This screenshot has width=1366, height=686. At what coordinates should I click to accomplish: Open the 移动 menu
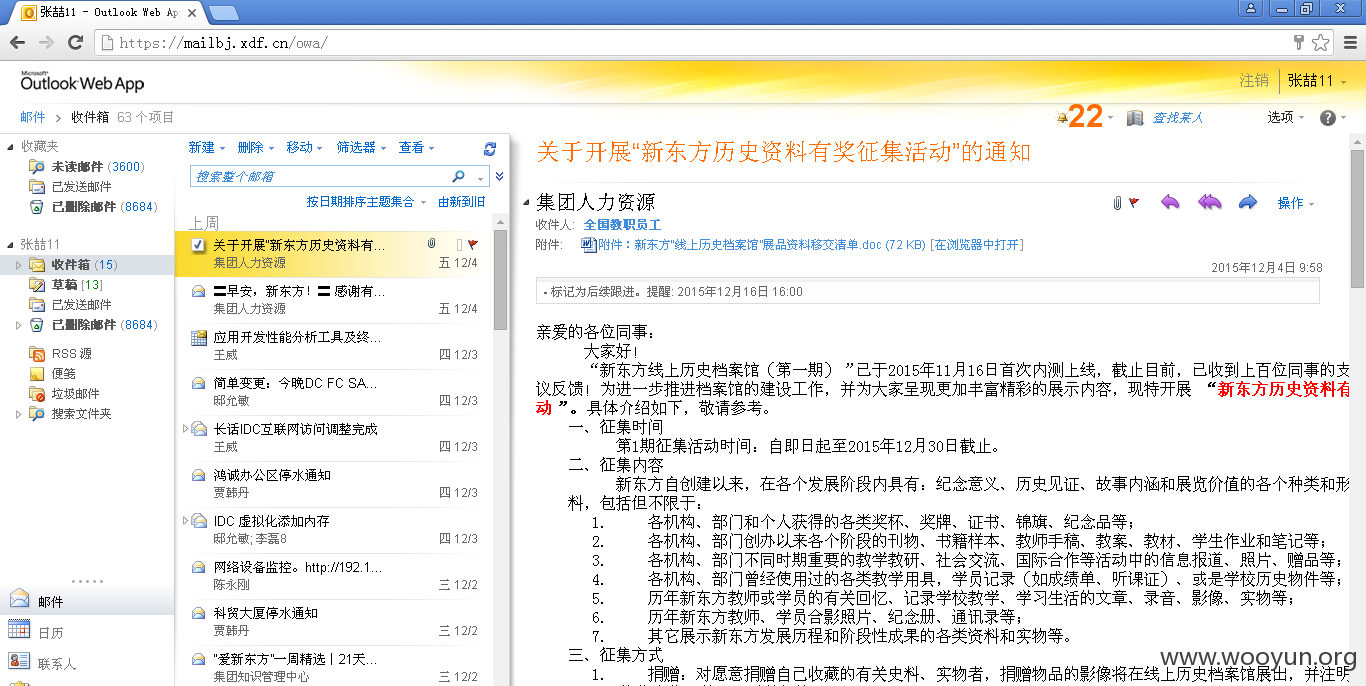click(304, 148)
